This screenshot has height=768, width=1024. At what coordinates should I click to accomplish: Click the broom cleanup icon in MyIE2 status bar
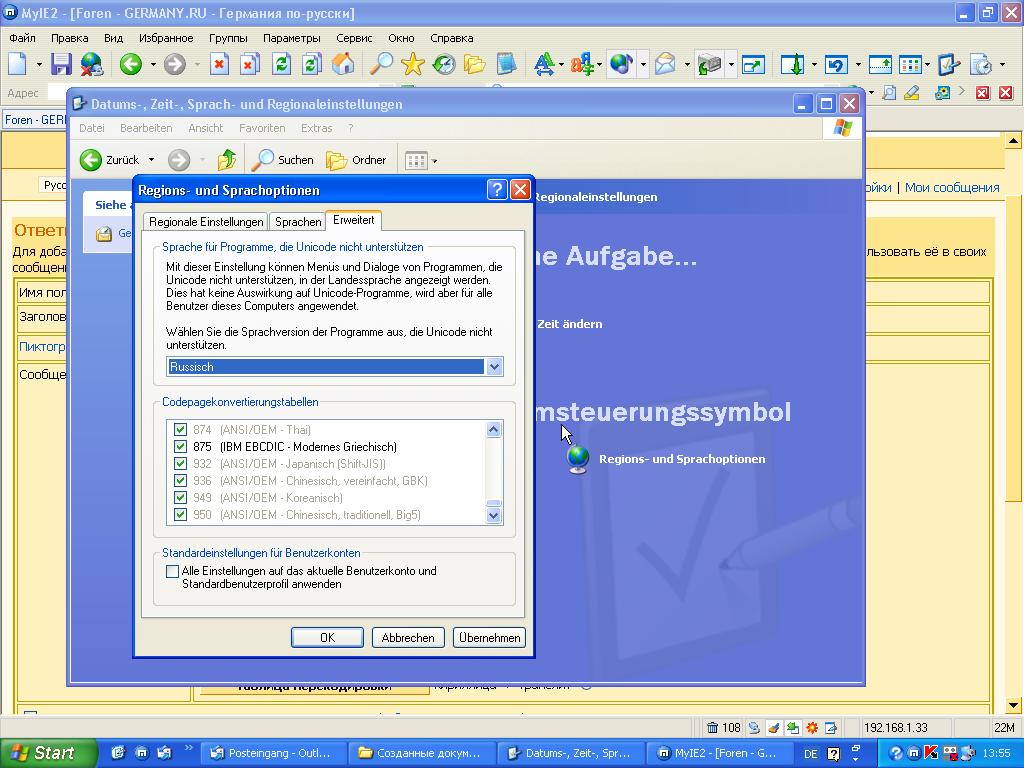[773, 728]
